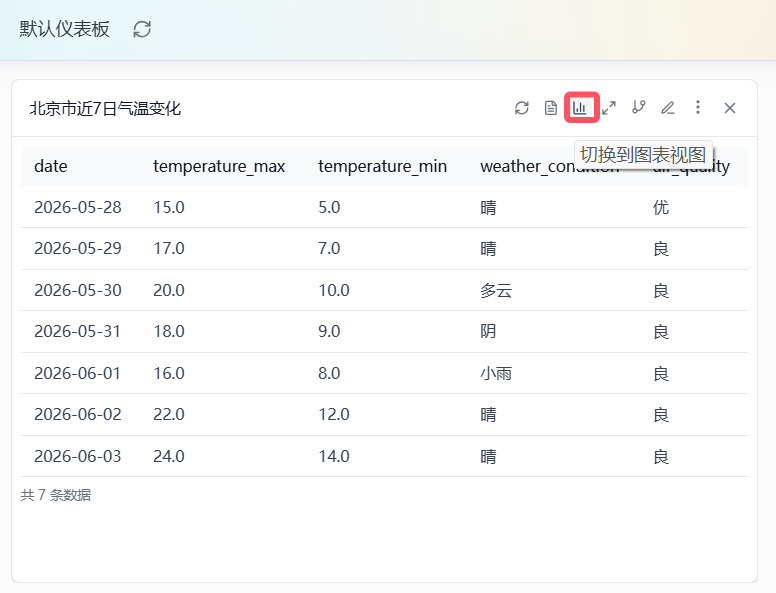Refresh the default dashboard using the header icon
Viewport: 776px width, 593px height.
coord(142,29)
